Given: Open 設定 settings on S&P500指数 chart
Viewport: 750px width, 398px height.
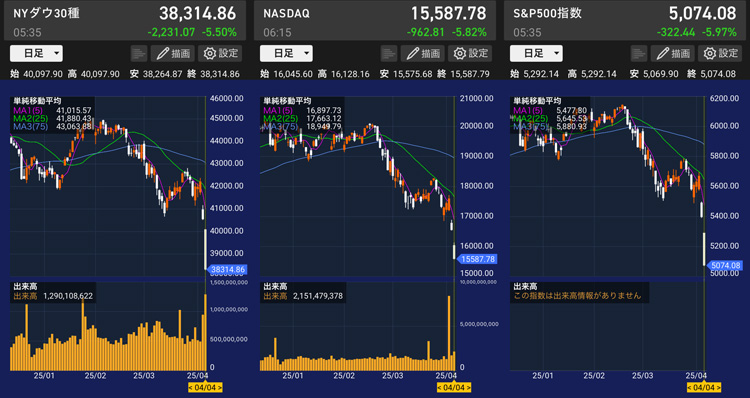Looking at the screenshot, I should (720, 53).
